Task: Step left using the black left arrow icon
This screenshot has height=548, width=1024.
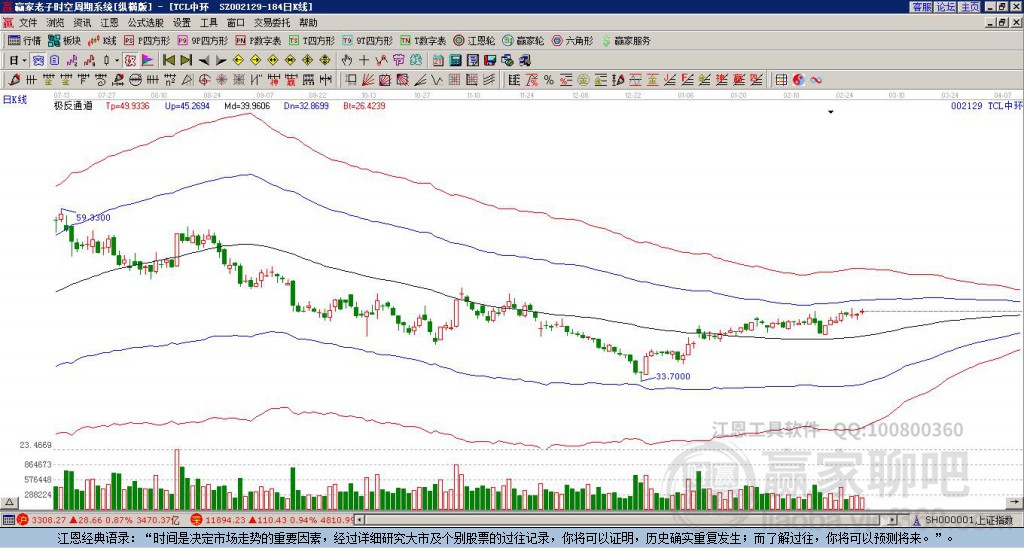Action: (x=203, y=61)
